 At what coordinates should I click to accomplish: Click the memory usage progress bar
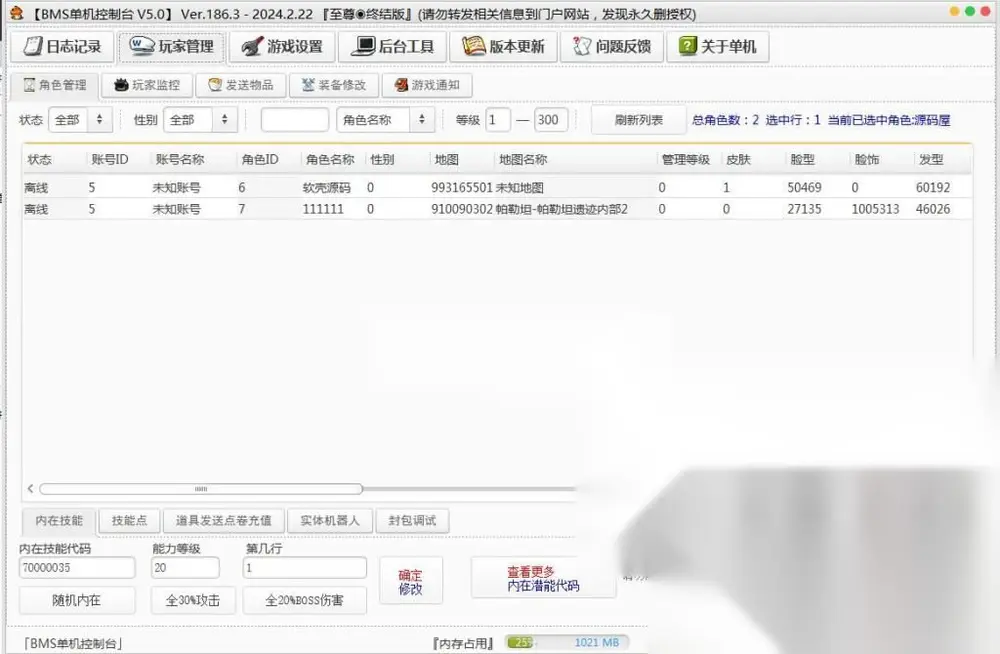tap(566, 643)
